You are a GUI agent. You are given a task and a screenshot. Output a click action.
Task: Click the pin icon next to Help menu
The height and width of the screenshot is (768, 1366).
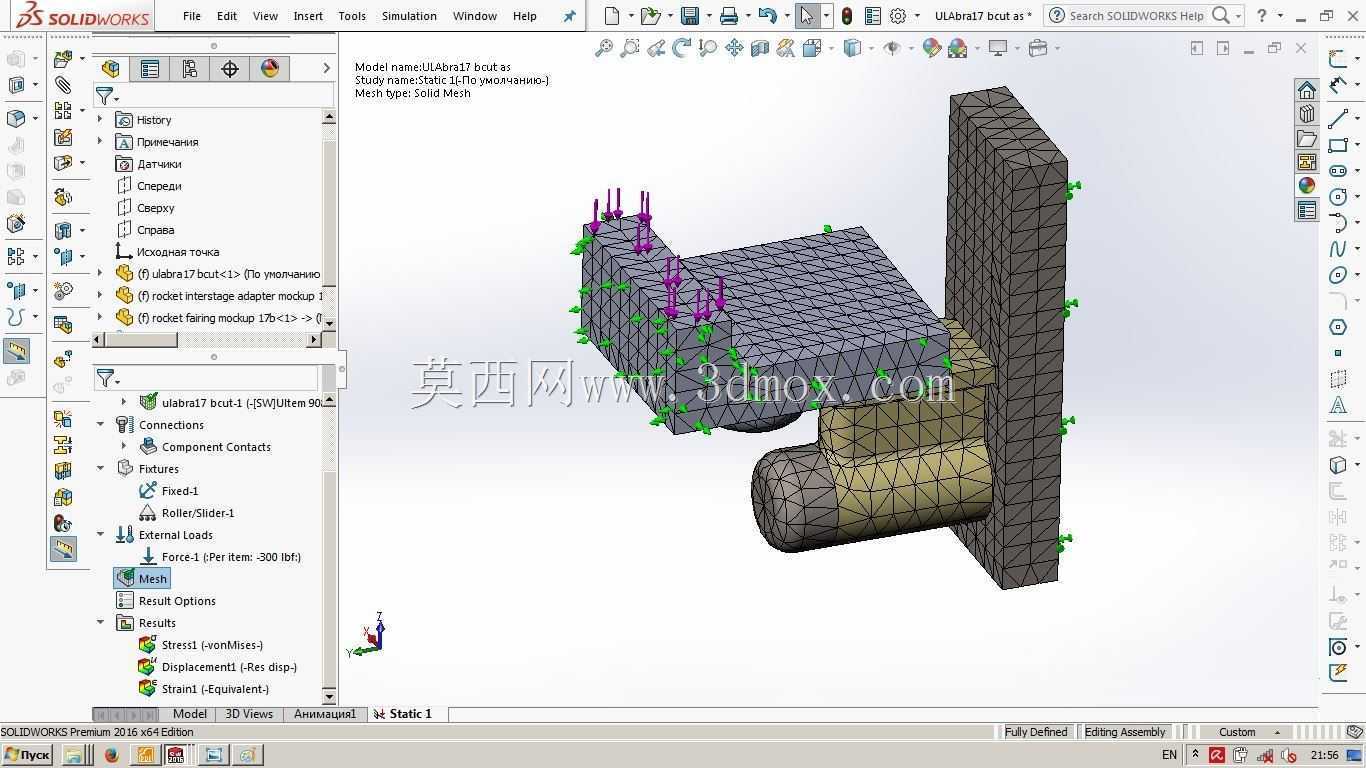click(570, 16)
